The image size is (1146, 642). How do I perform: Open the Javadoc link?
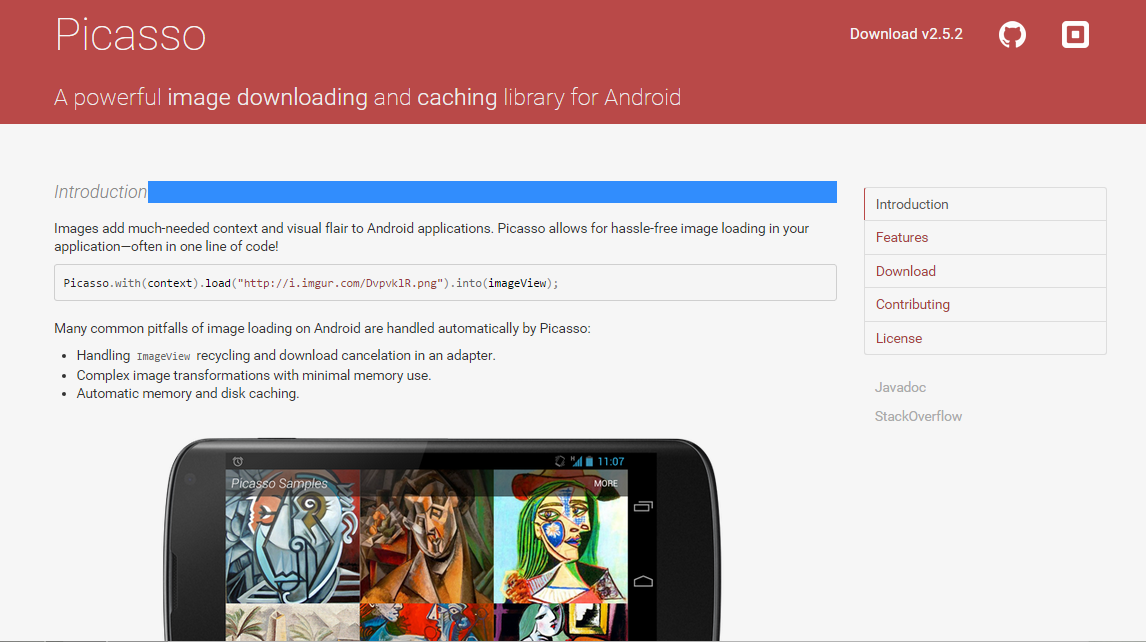coord(900,388)
